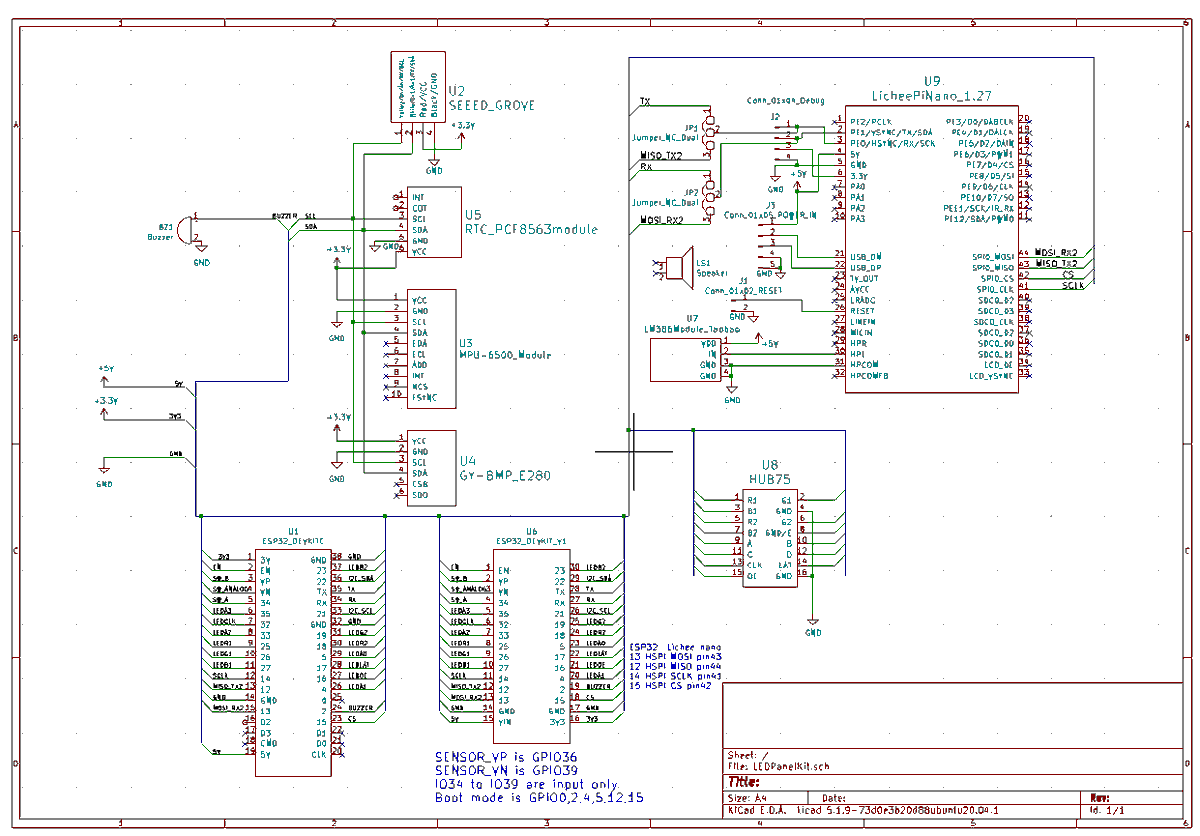Select the MPU-6500_Module value text
This screenshot has width=1200, height=836.
click(505, 354)
